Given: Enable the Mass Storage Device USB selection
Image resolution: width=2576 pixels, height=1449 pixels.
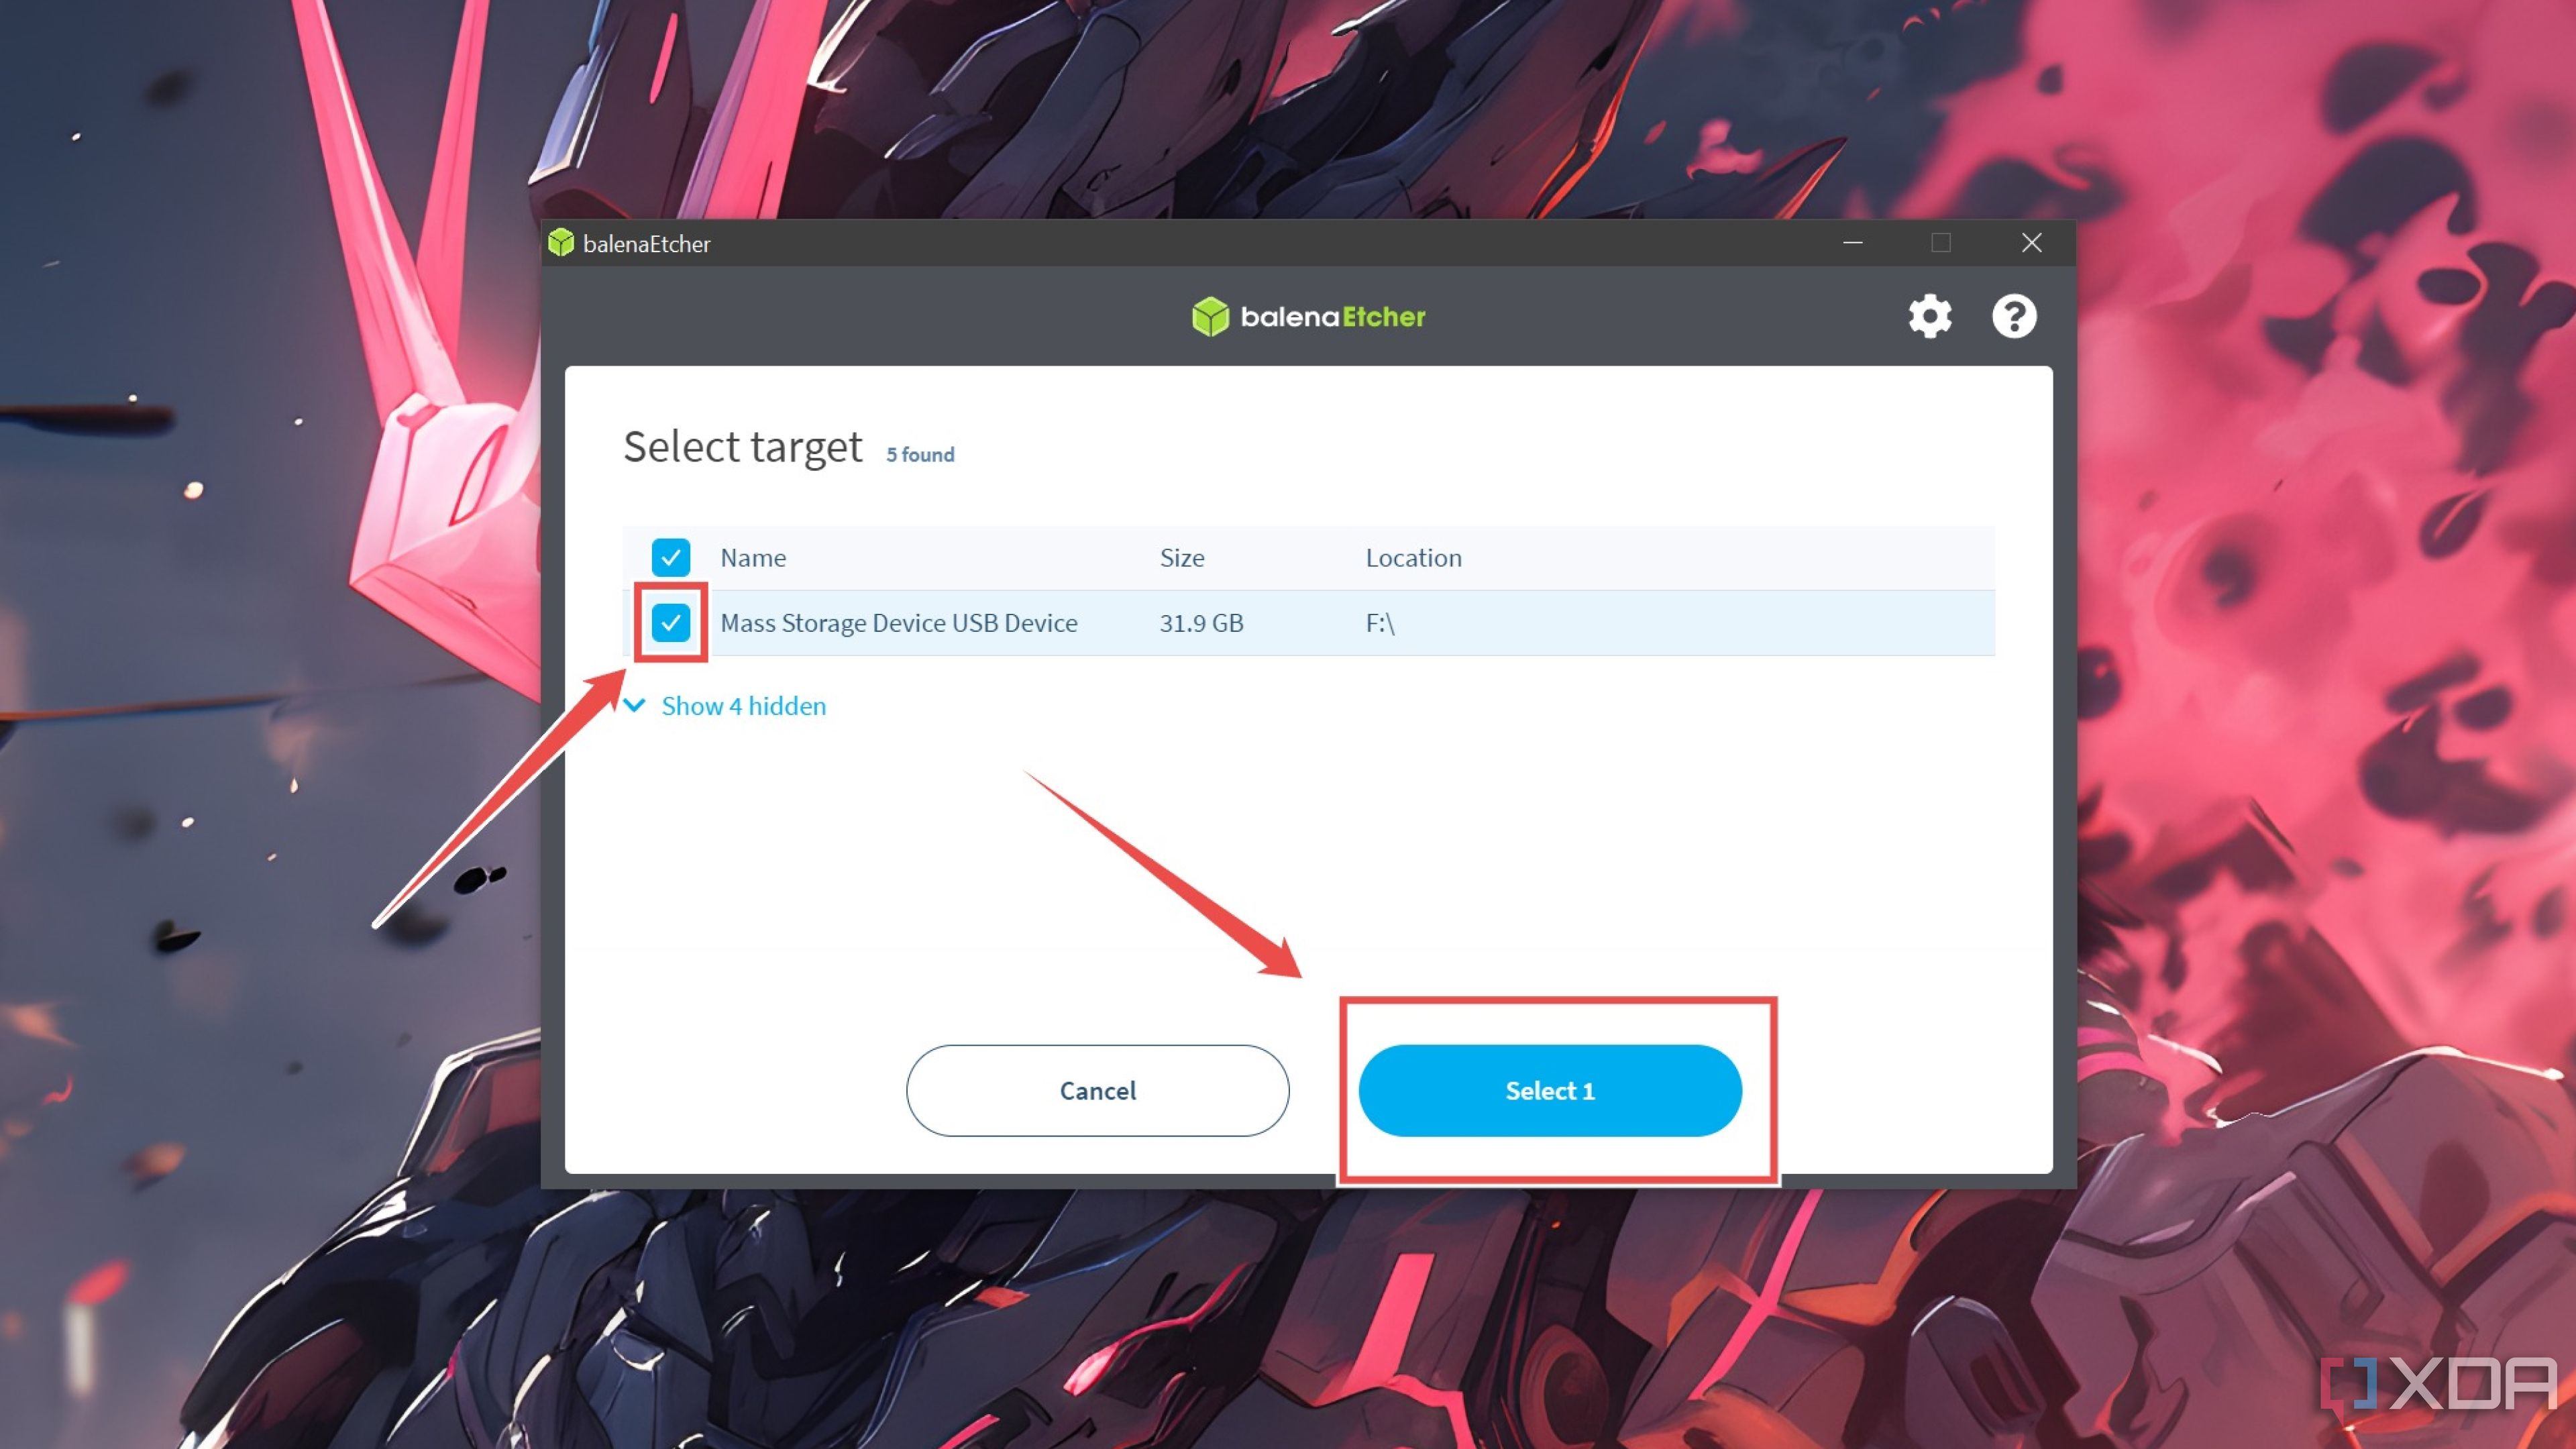Looking at the screenshot, I should tap(671, 623).
